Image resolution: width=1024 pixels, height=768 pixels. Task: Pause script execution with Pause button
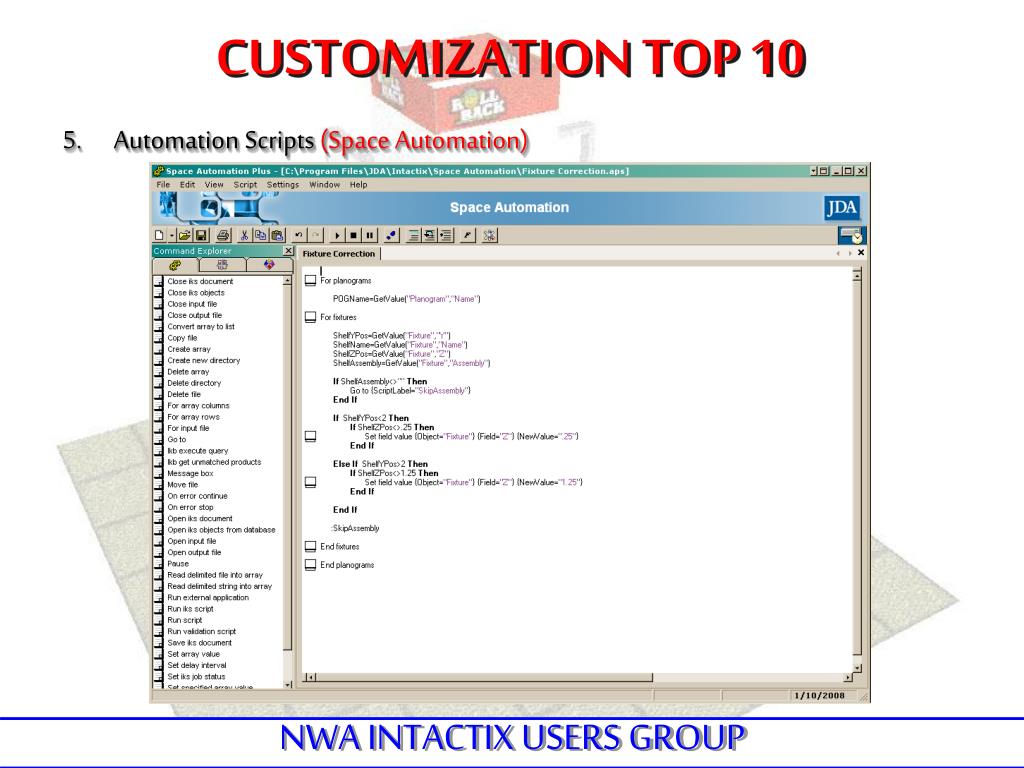pos(370,235)
